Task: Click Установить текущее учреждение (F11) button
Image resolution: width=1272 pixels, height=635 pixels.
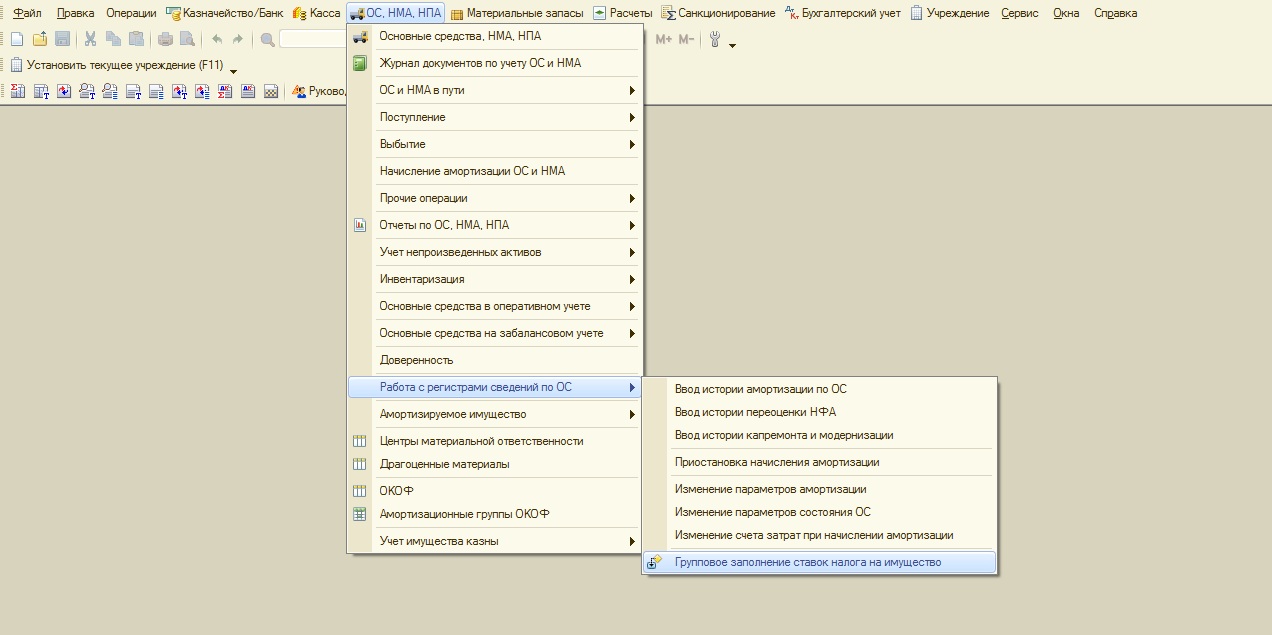Action: 117,65
